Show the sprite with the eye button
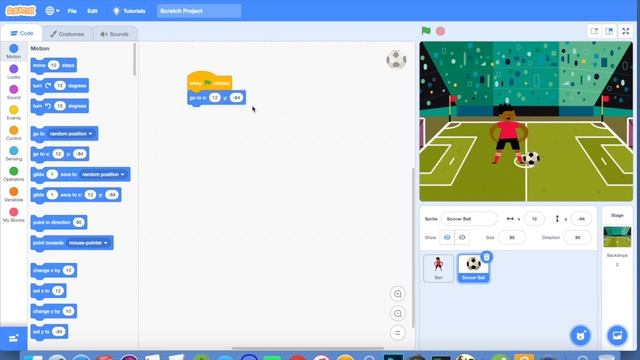640x360 pixels. 447,238
